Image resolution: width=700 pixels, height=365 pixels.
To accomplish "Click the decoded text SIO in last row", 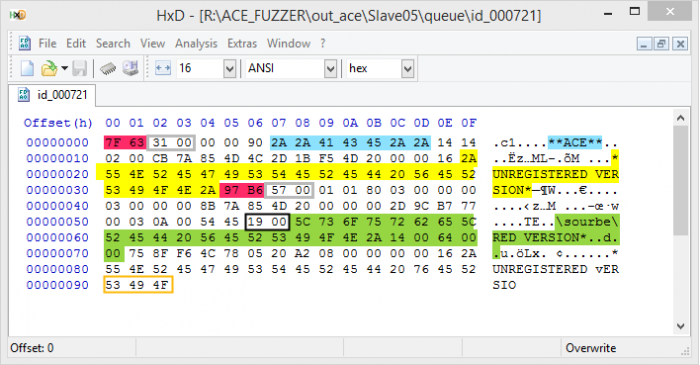I will [504, 285].
